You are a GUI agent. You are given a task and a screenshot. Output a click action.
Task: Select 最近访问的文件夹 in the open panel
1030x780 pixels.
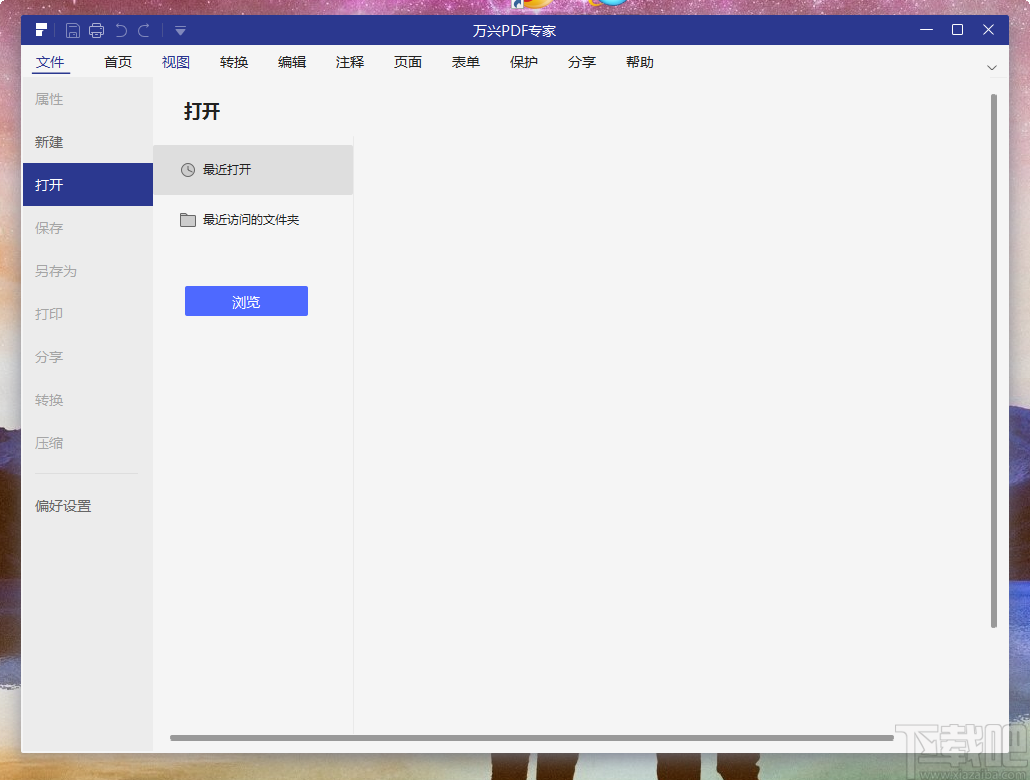(x=250, y=220)
